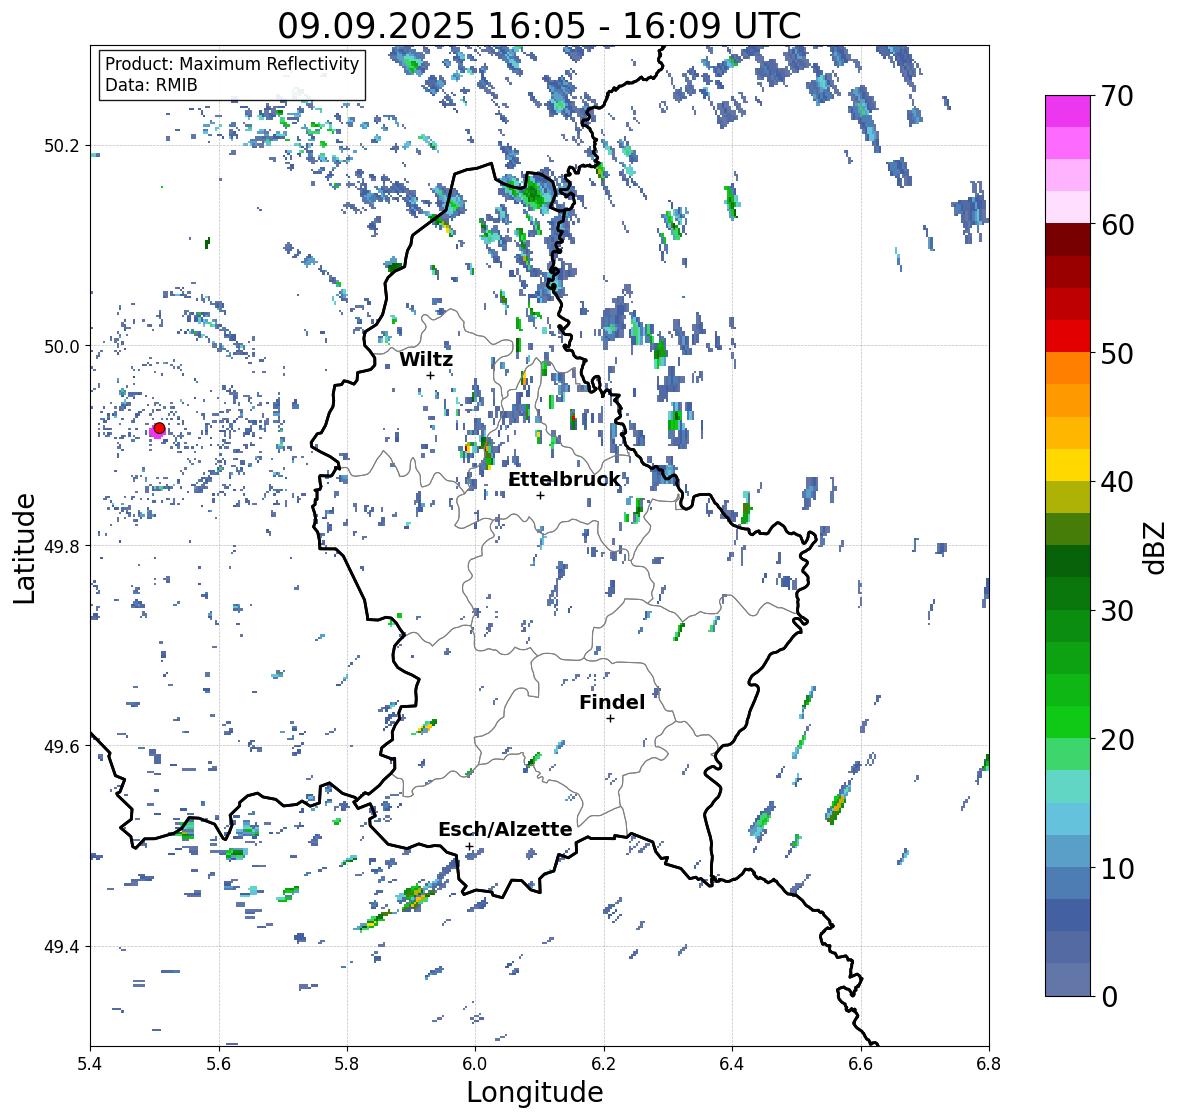Select the Ettelbruck label on the map
Screen dimensions: 1179x1117
[564, 479]
